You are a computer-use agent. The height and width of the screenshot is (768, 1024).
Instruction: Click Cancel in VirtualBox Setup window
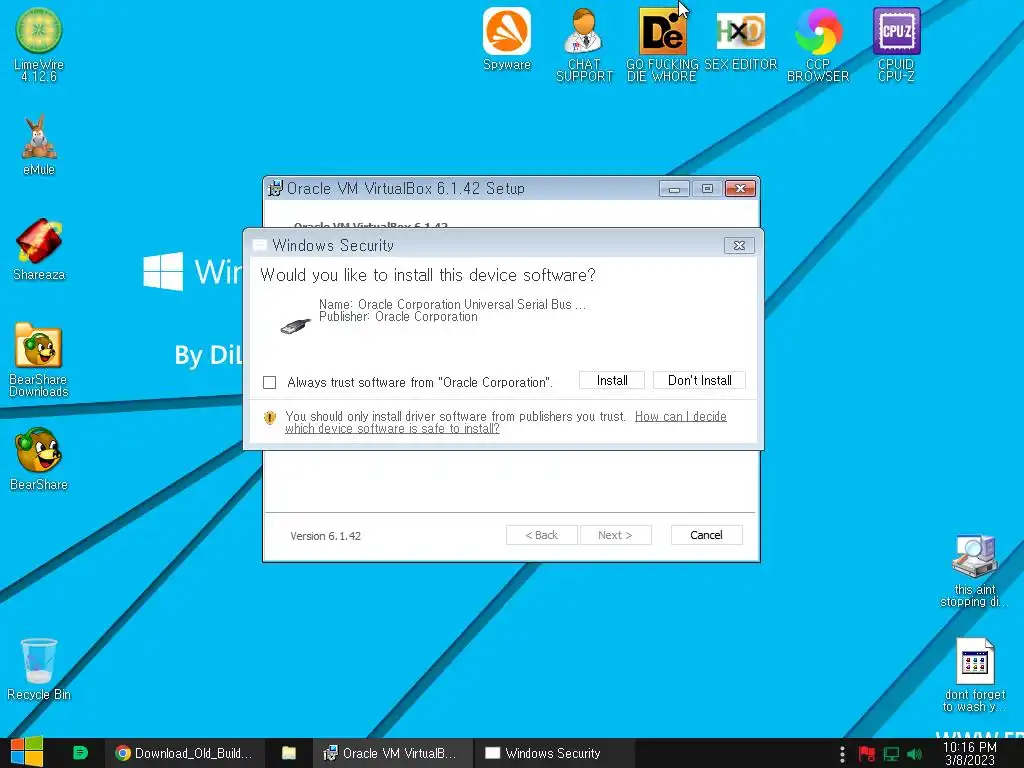(x=707, y=535)
